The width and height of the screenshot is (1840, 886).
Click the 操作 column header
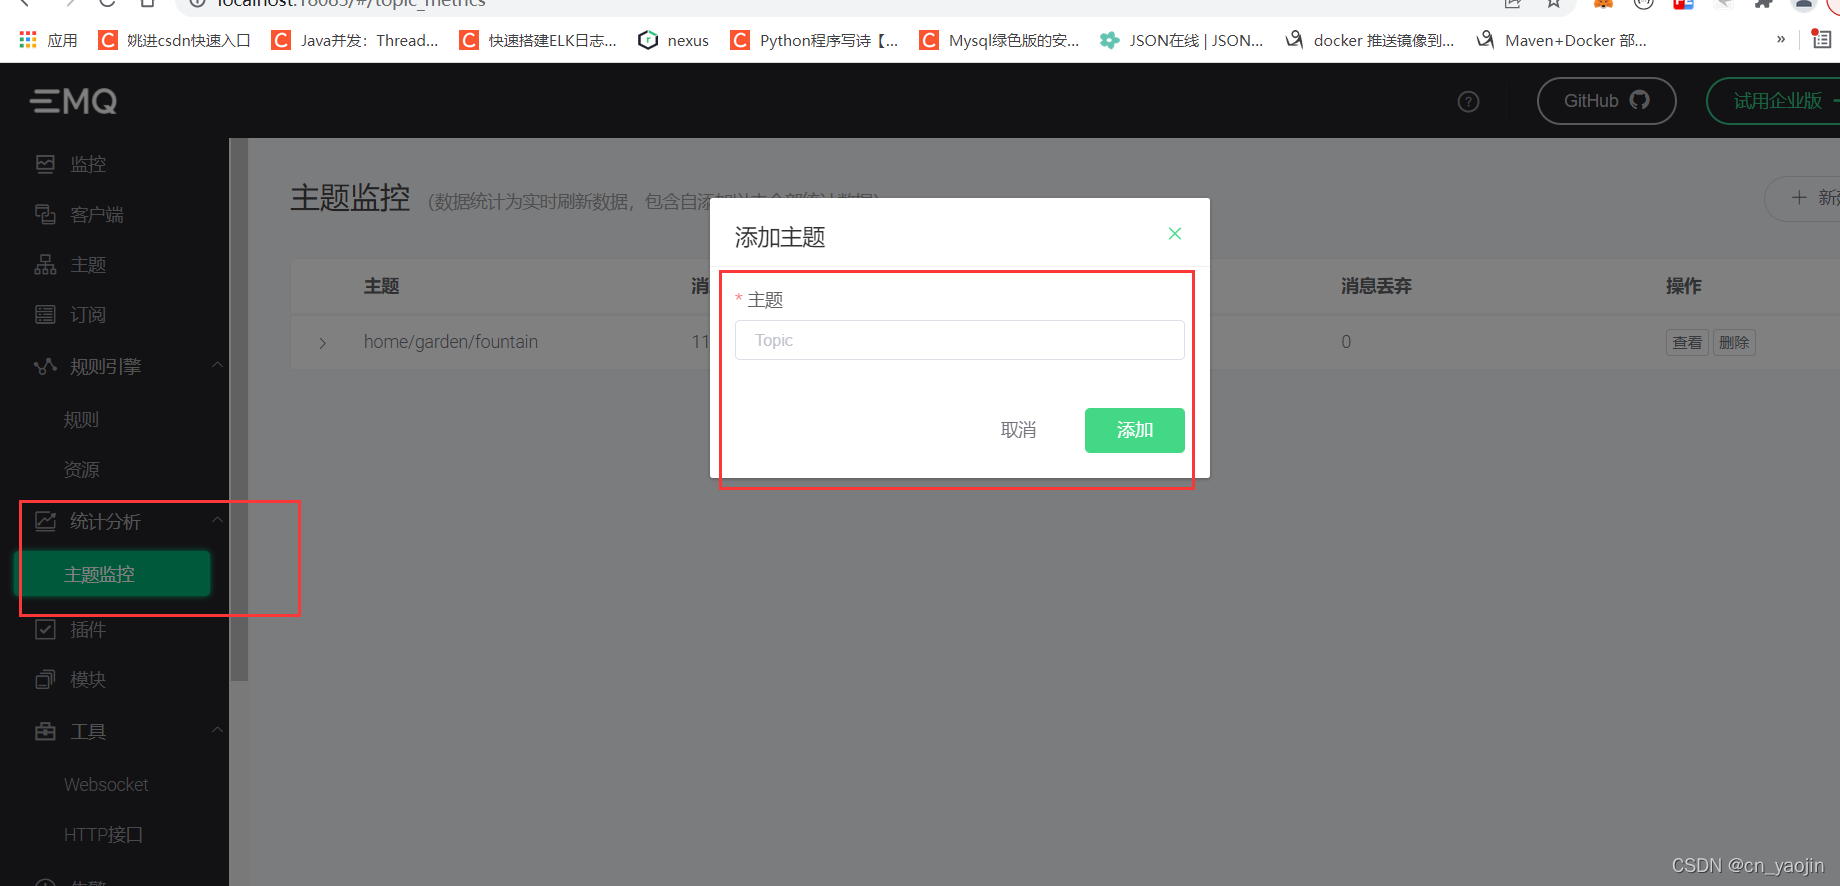point(1684,286)
